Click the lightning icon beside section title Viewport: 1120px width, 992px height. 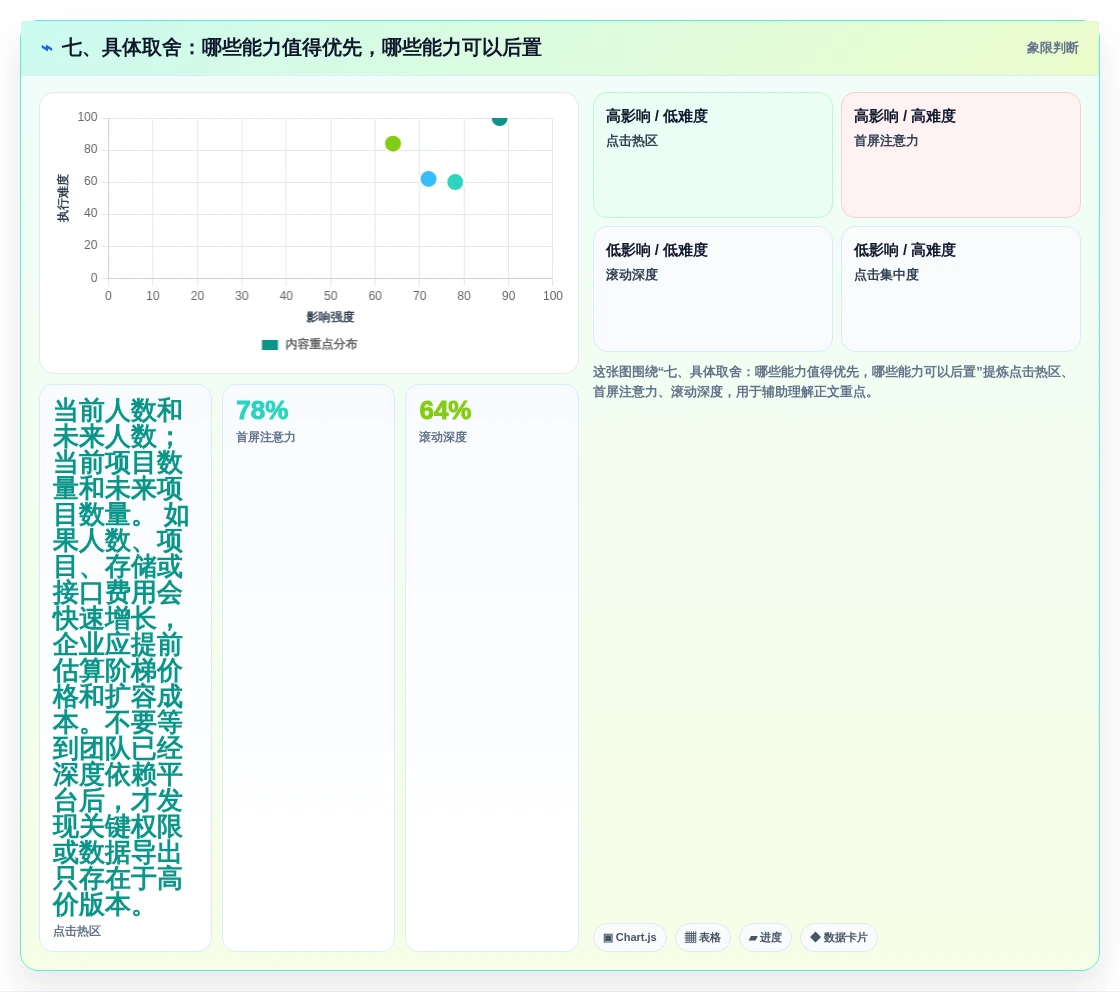coord(47,48)
